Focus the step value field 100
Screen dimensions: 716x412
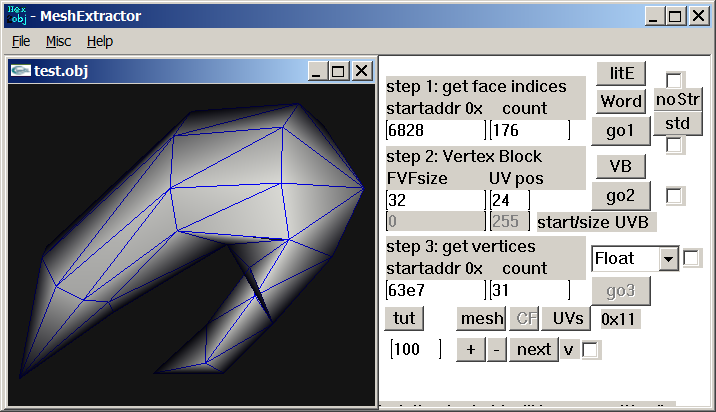(416, 349)
